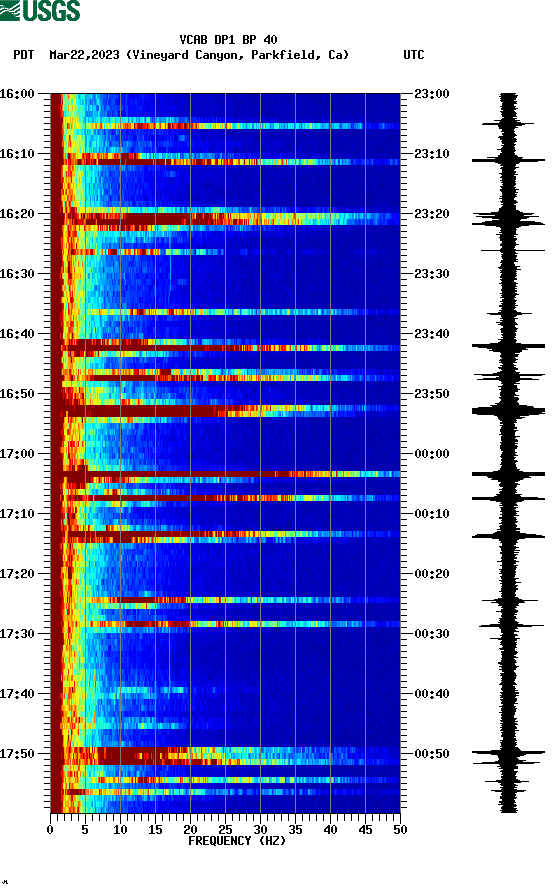Click the 'PDT' timezone label

(x=23, y=55)
